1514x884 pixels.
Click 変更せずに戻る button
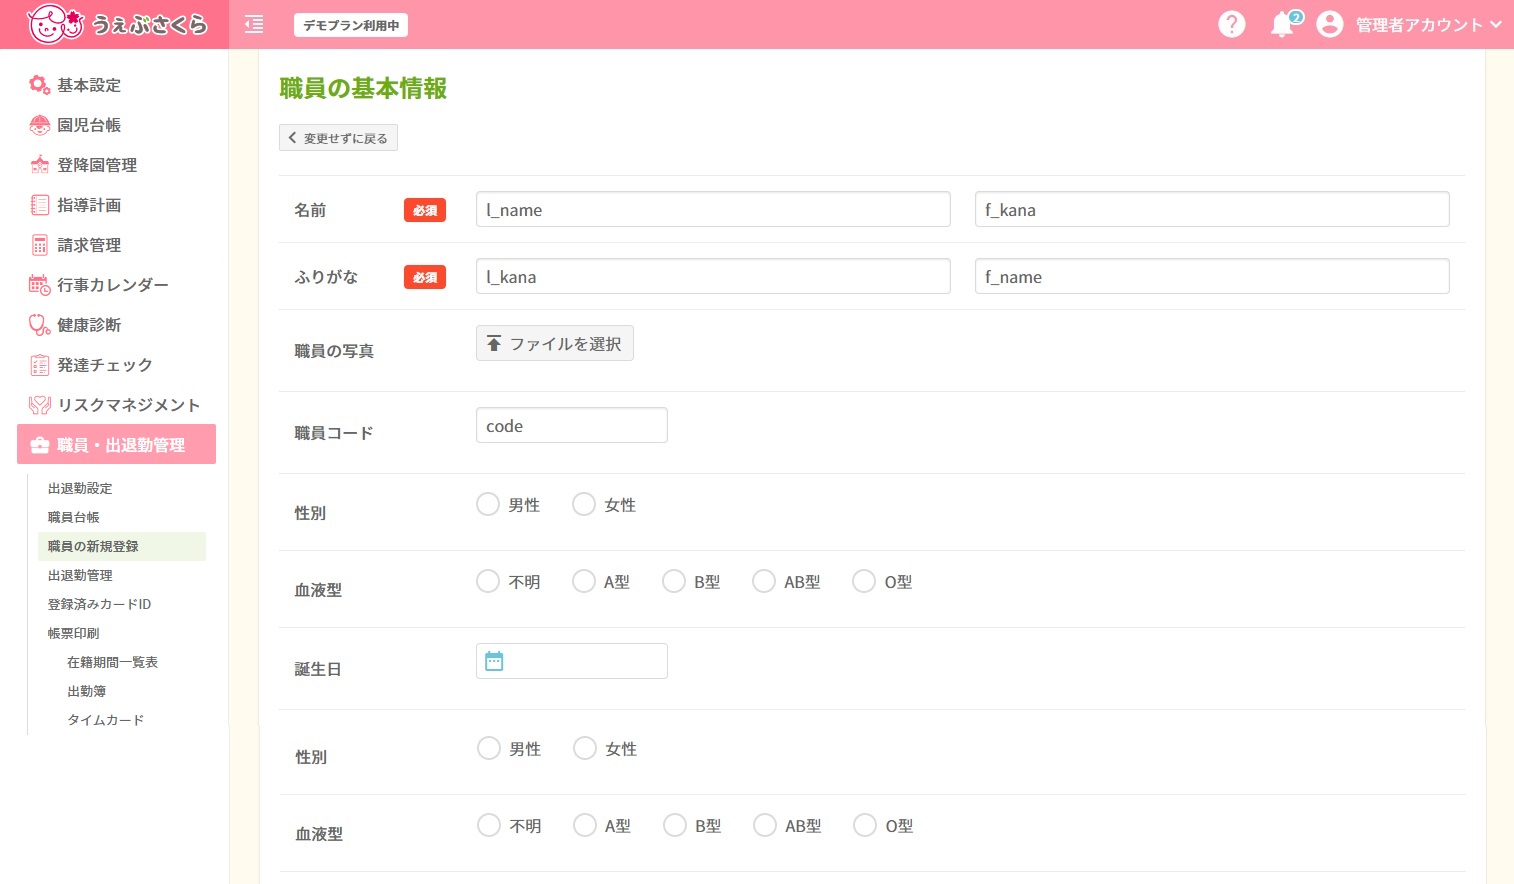pos(338,138)
